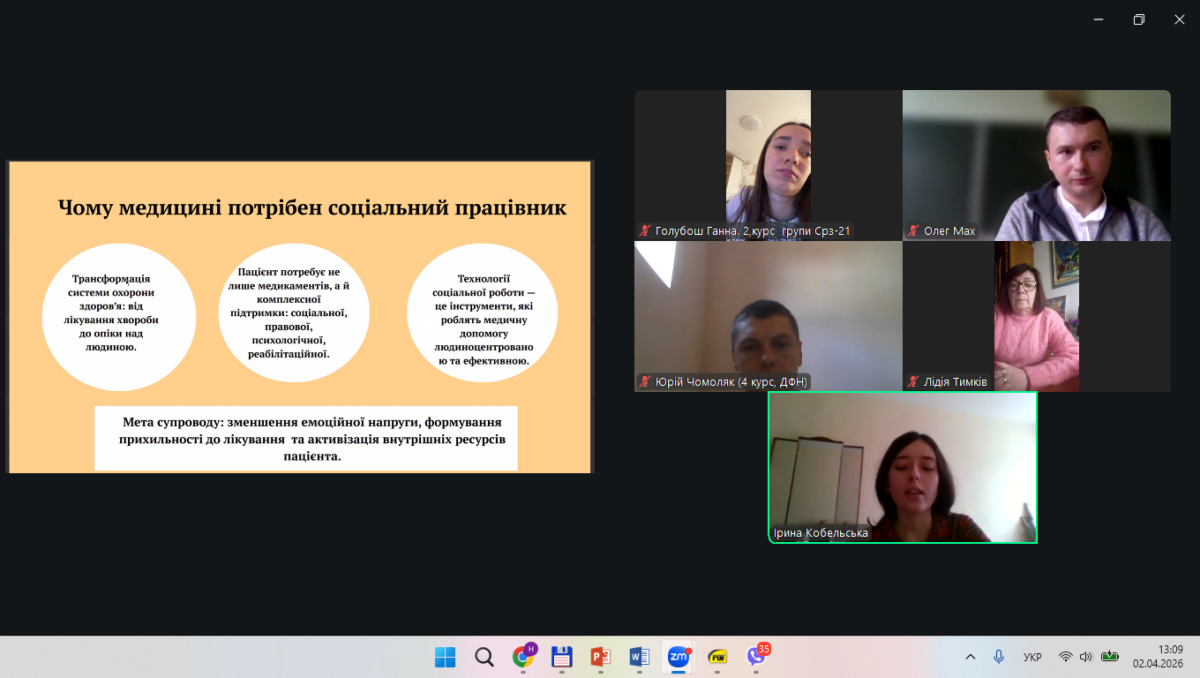This screenshot has height=678, width=1200.
Task: Open Viber with 35 unread notifications
Action: coord(757,656)
